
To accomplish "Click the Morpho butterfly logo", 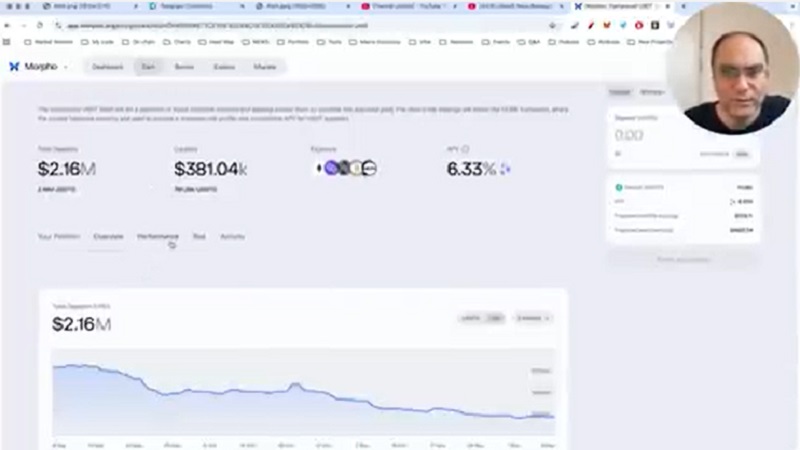I will [x=14, y=66].
